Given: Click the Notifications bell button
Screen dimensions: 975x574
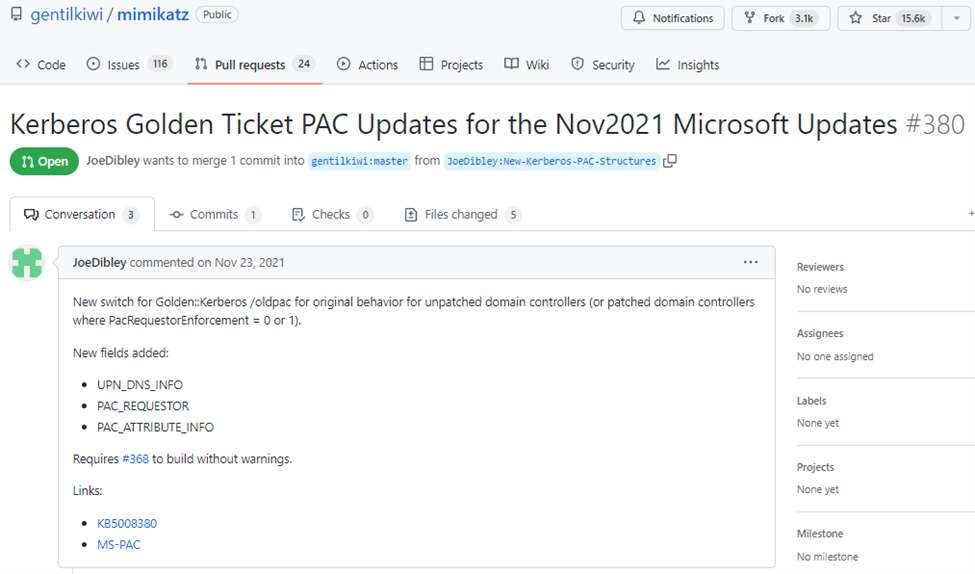Looking at the screenshot, I should click(x=672, y=18).
